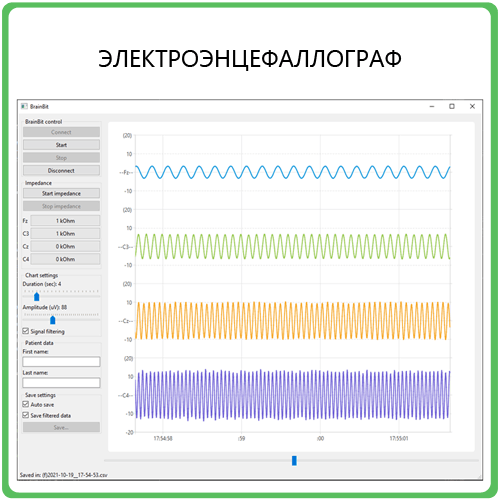Screen dimensions: 500x500
Task: Uncheck the Auto save checkbox
Action: tap(26, 404)
